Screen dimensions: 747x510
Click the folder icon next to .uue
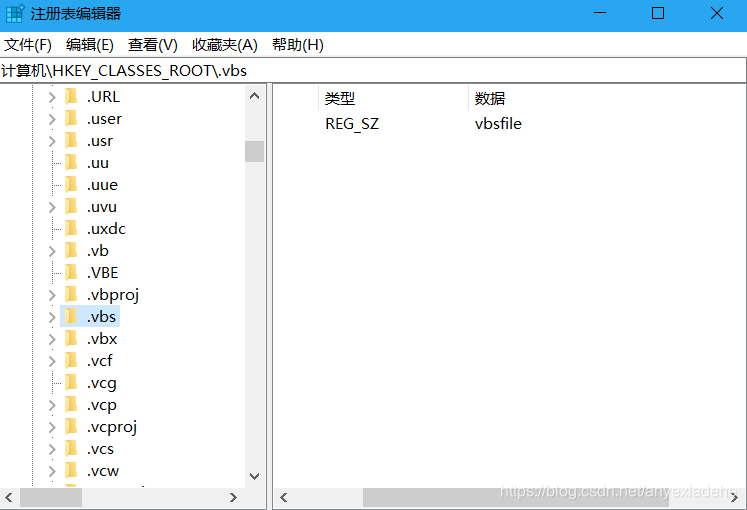71,184
